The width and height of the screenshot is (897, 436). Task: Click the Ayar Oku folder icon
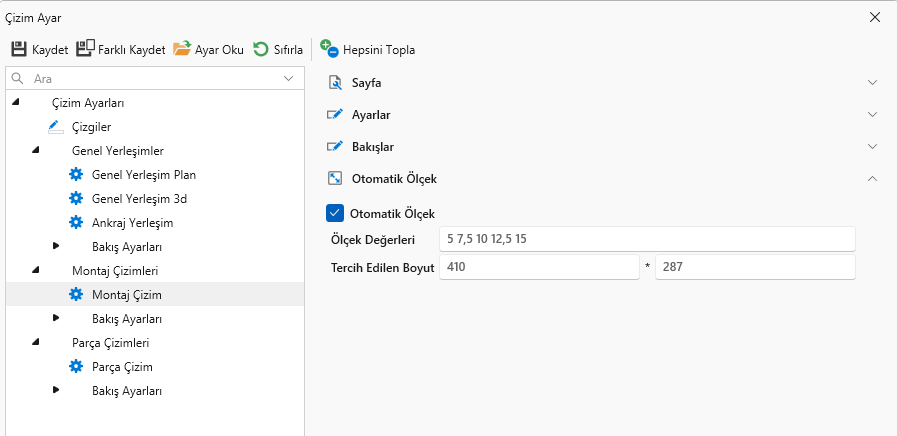tap(181, 48)
